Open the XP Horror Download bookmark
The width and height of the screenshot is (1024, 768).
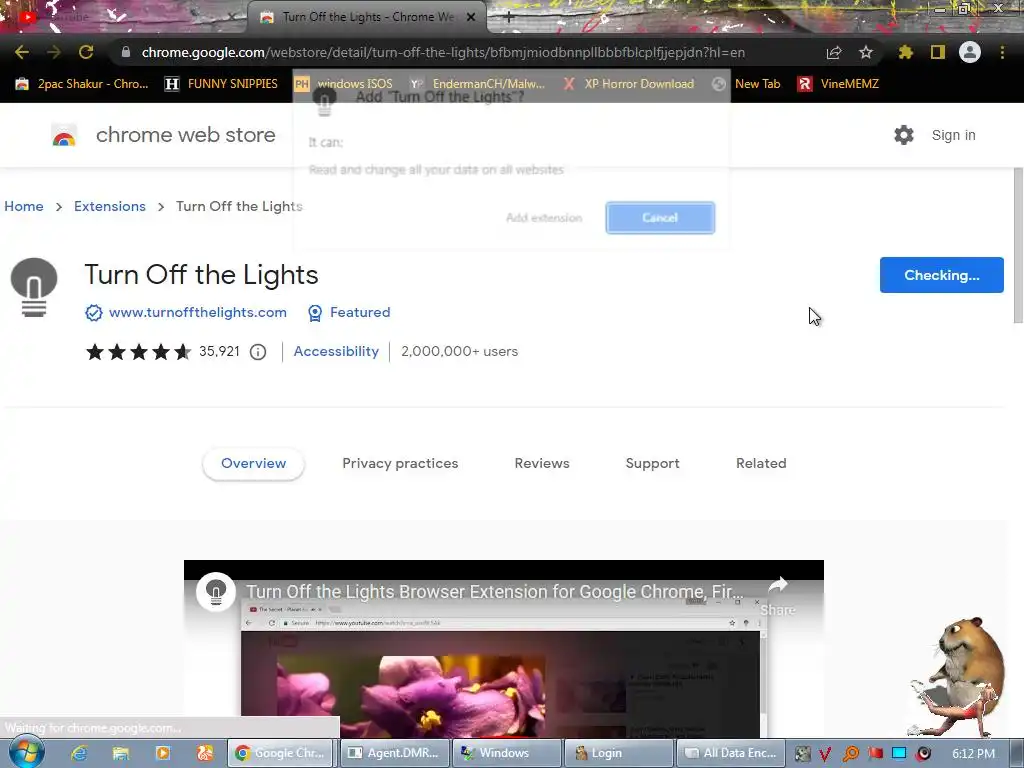[x=628, y=84]
